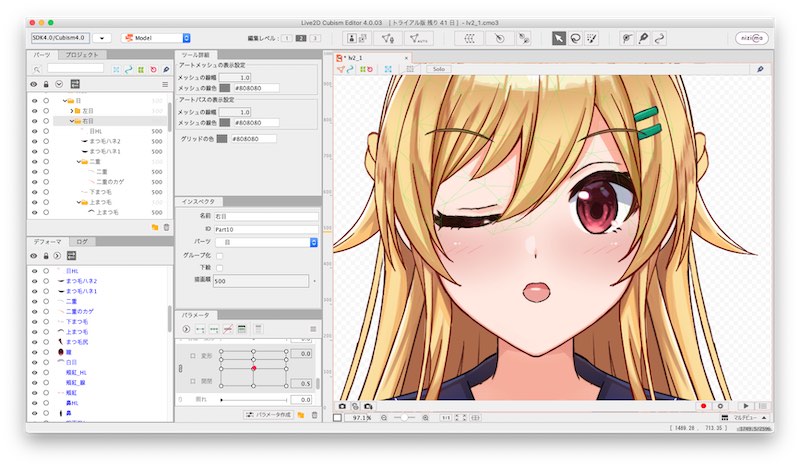This screenshot has height=467, width=800.
Task: Open the texture atlas edit icon
Action: point(357,38)
